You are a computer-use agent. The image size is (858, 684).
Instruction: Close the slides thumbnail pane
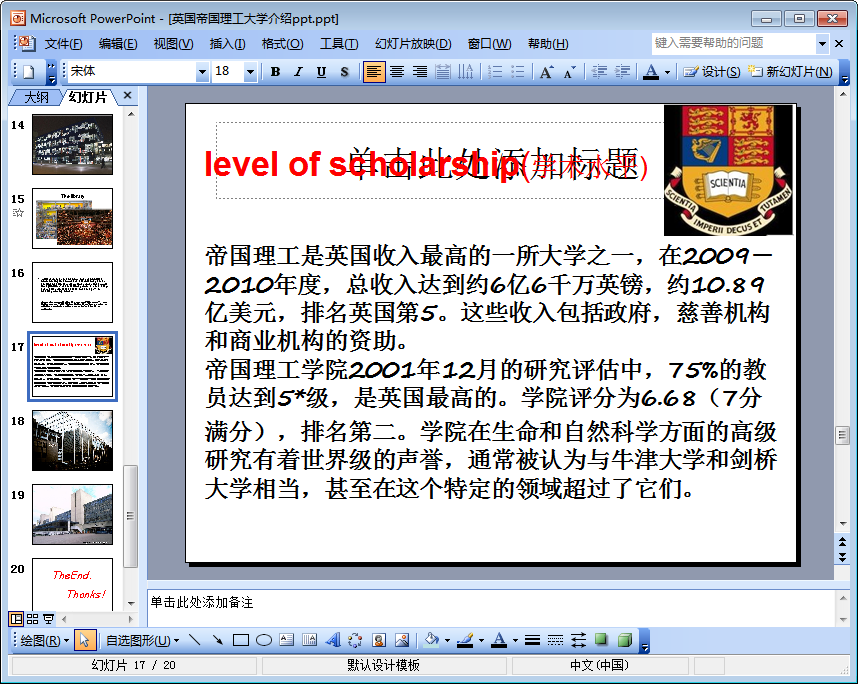pyautogui.click(x=127, y=96)
